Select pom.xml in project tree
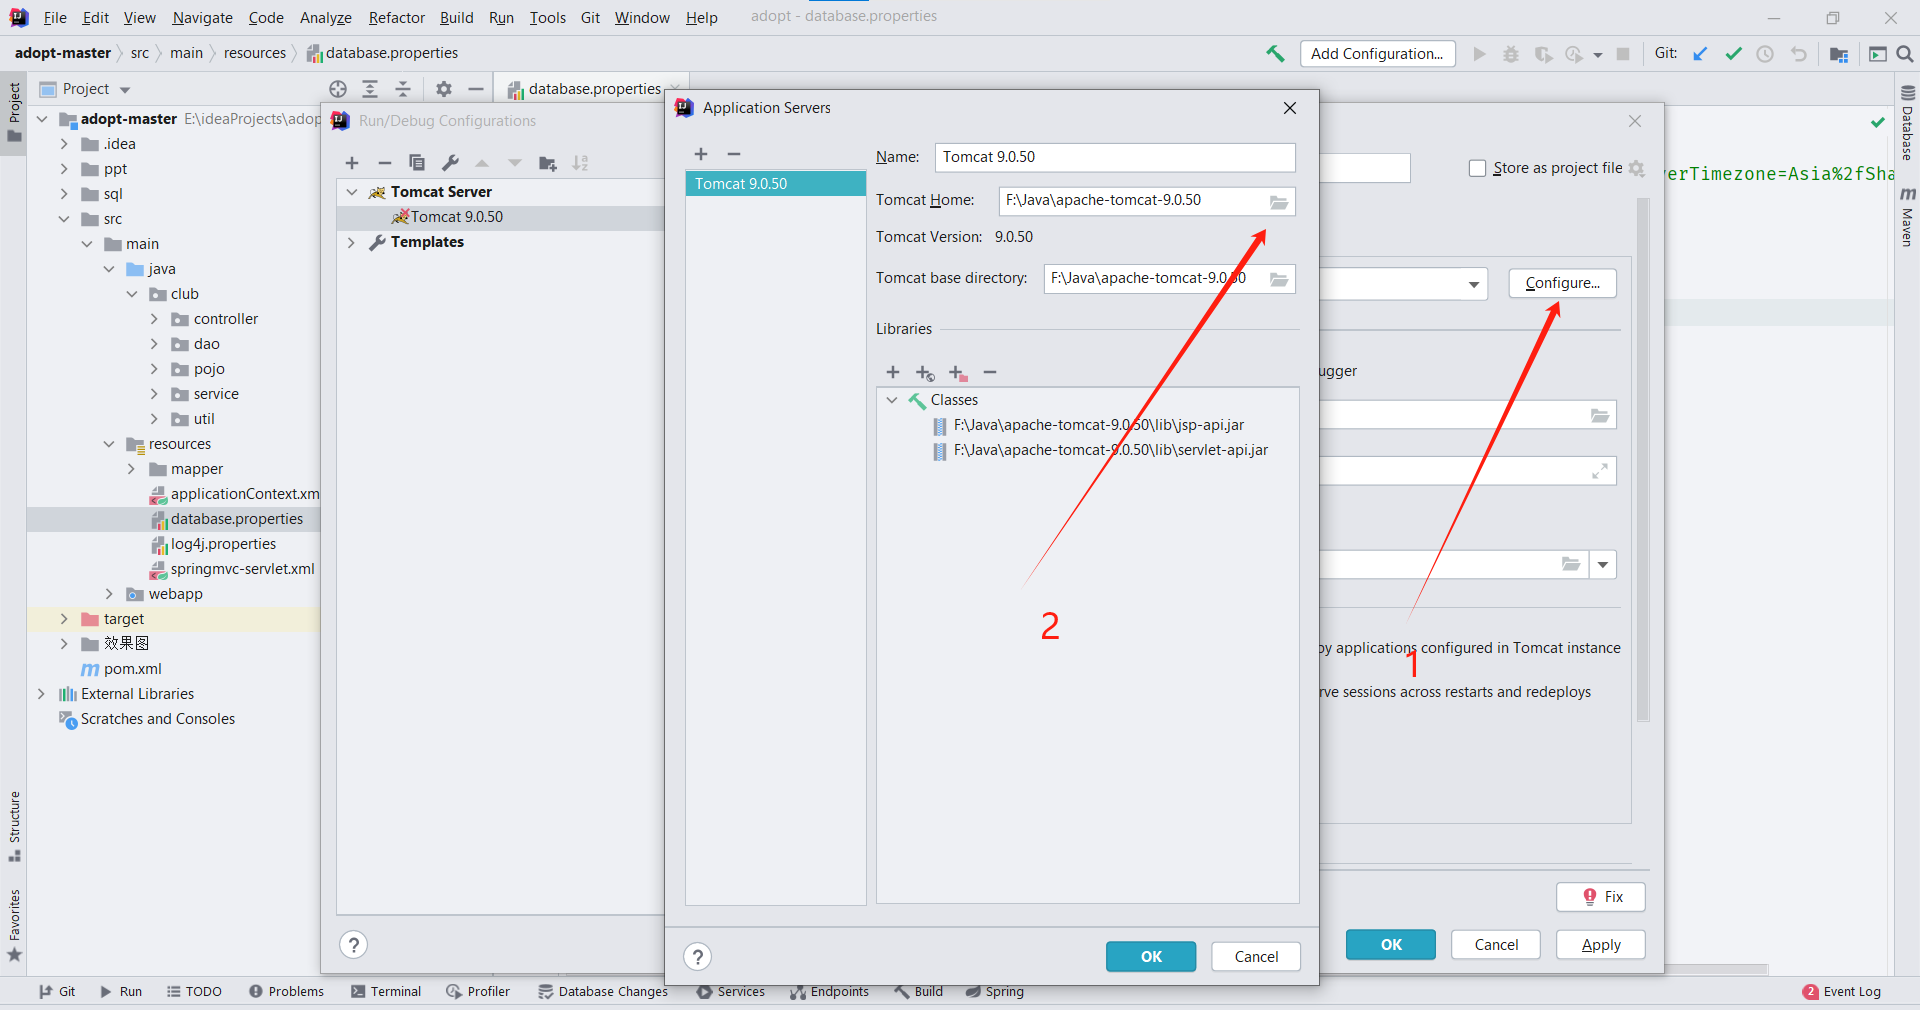The image size is (1920, 1010). 132,669
